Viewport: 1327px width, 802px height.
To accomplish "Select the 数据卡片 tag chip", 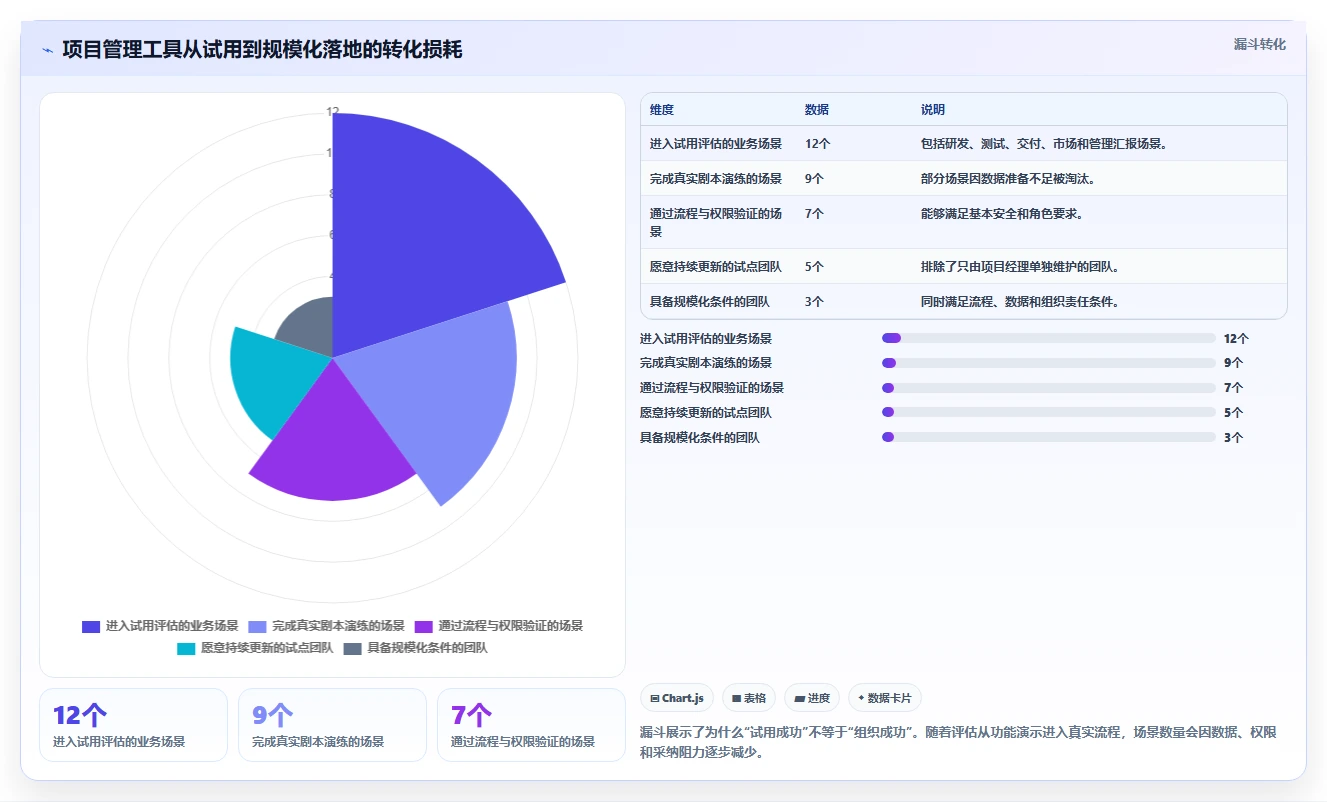I will 885,698.
